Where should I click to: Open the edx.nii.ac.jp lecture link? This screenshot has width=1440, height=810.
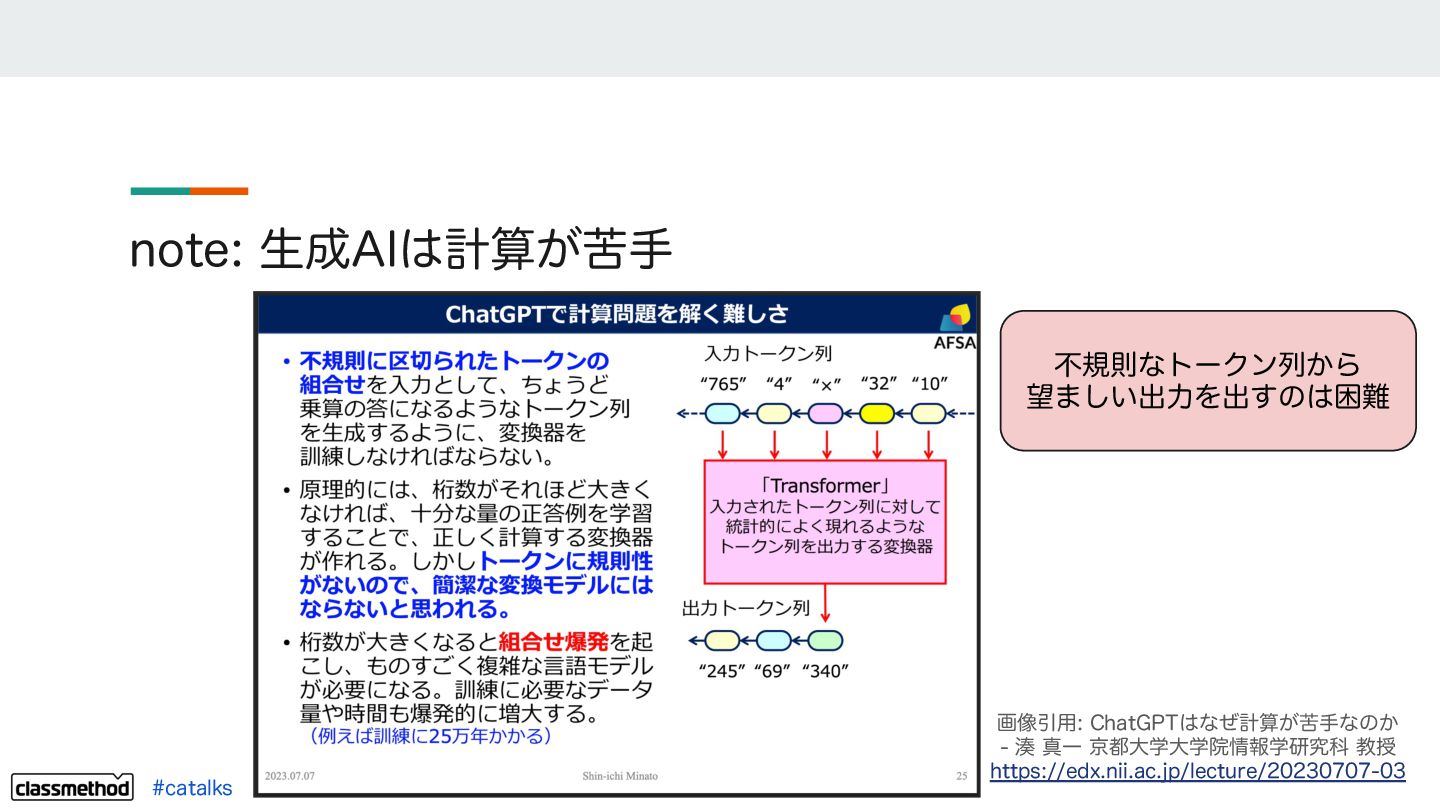click(x=1197, y=771)
